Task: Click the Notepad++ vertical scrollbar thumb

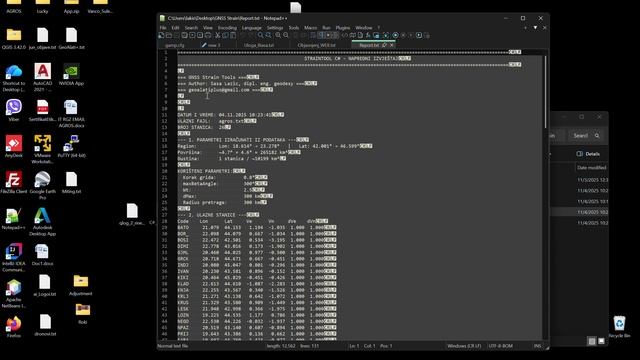Action: tap(545, 91)
